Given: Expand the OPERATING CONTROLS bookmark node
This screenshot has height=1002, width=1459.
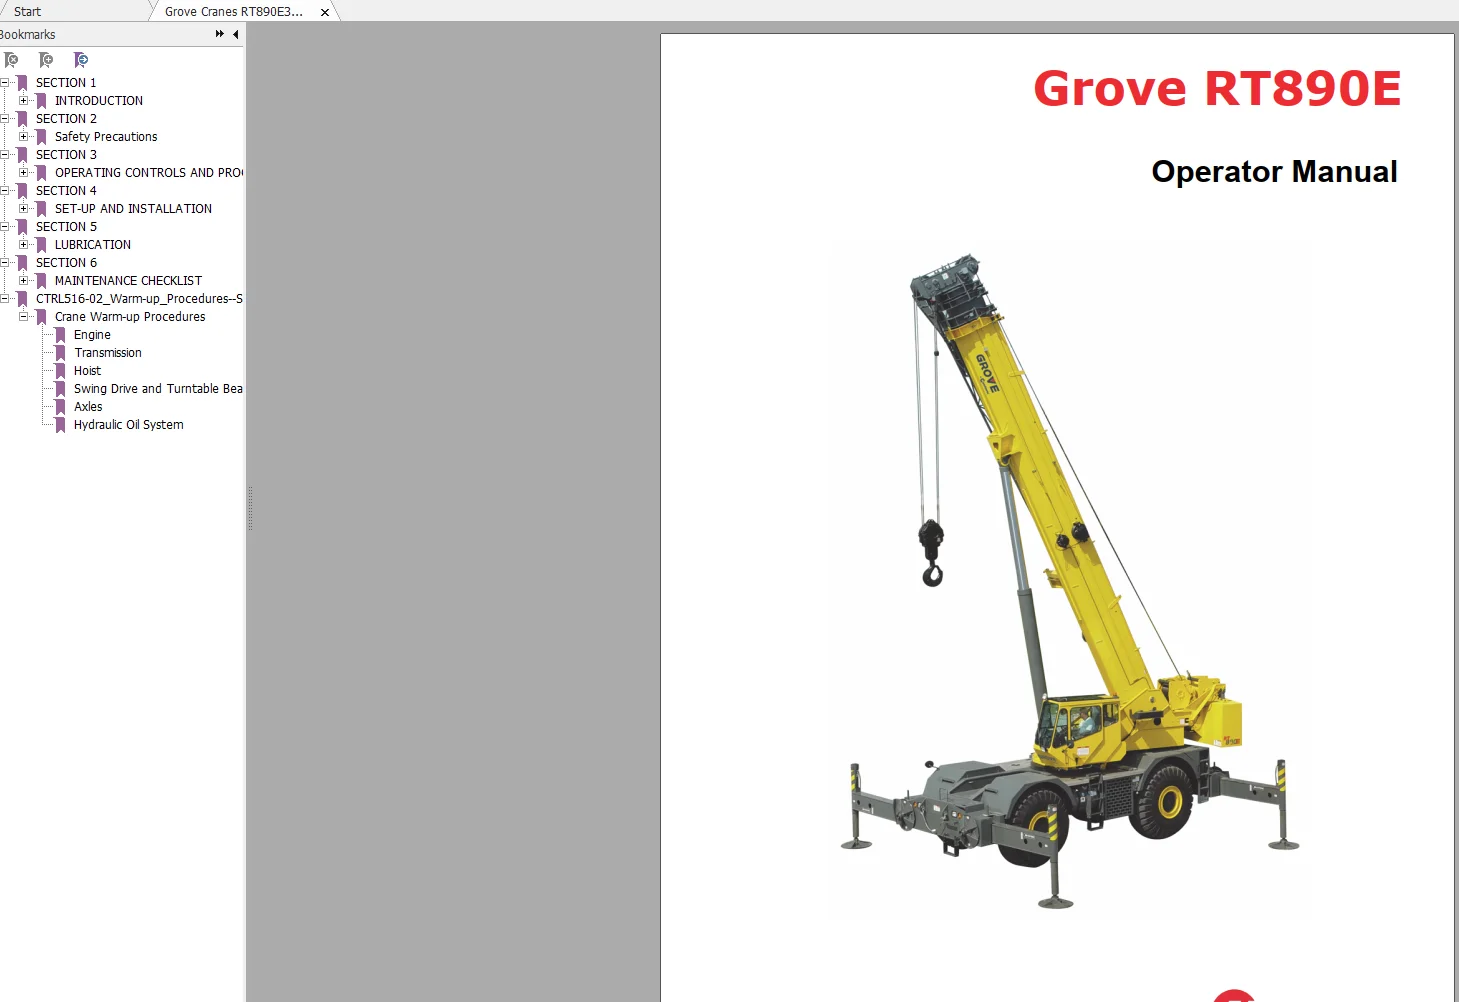Looking at the screenshot, I should 23,173.
